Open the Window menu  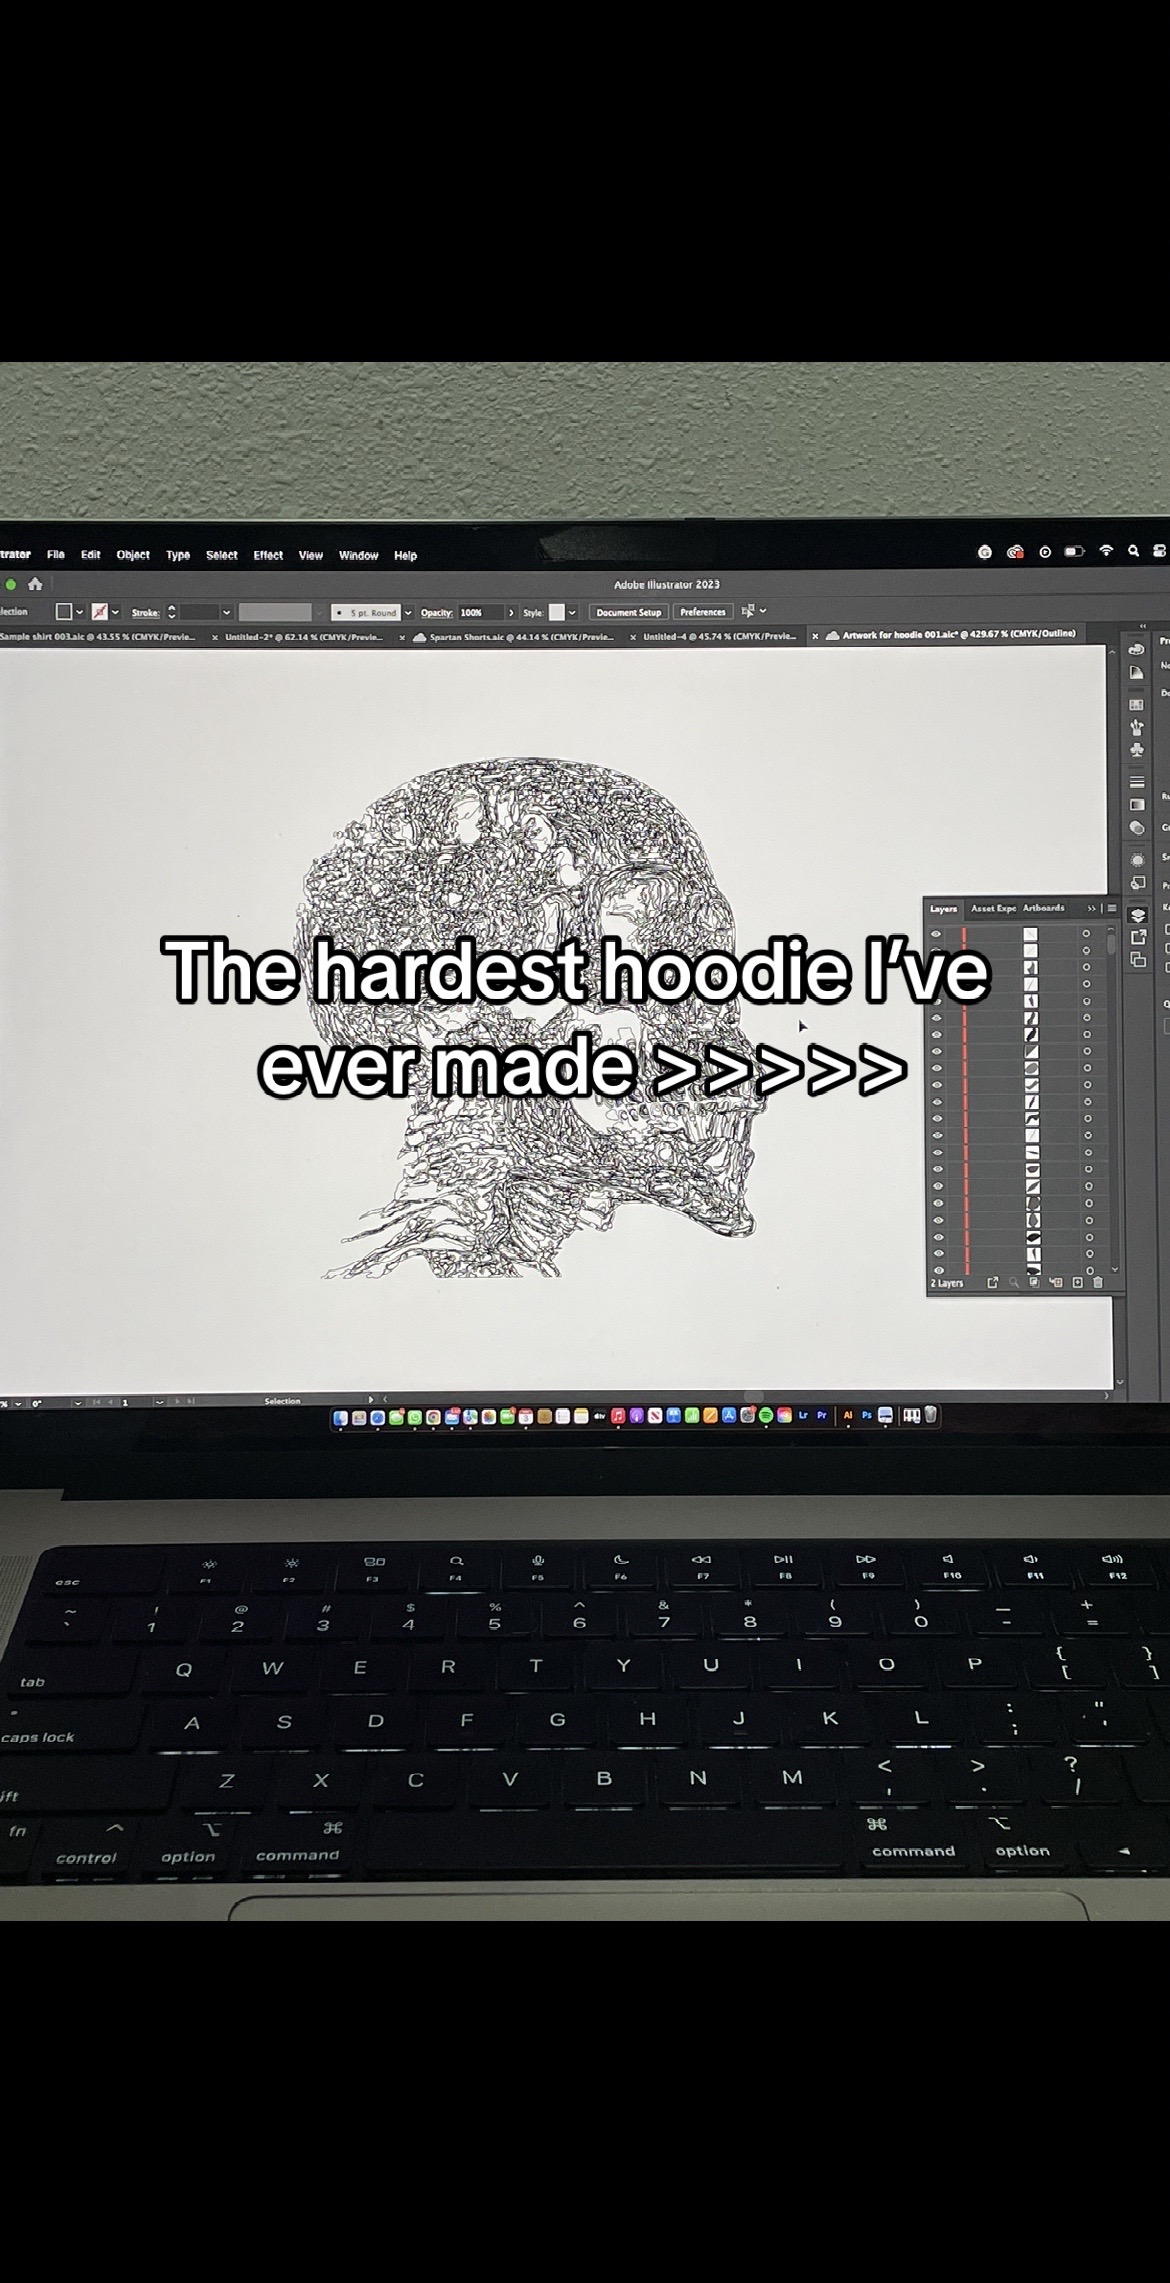coord(358,555)
